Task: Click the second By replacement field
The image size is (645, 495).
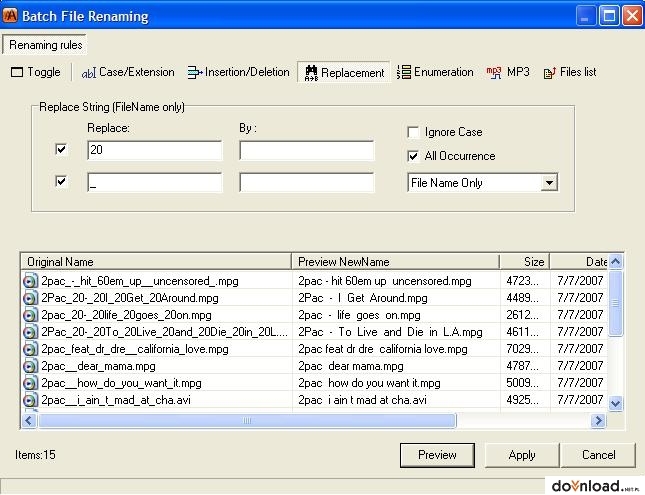Action: pyautogui.click(x=307, y=182)
